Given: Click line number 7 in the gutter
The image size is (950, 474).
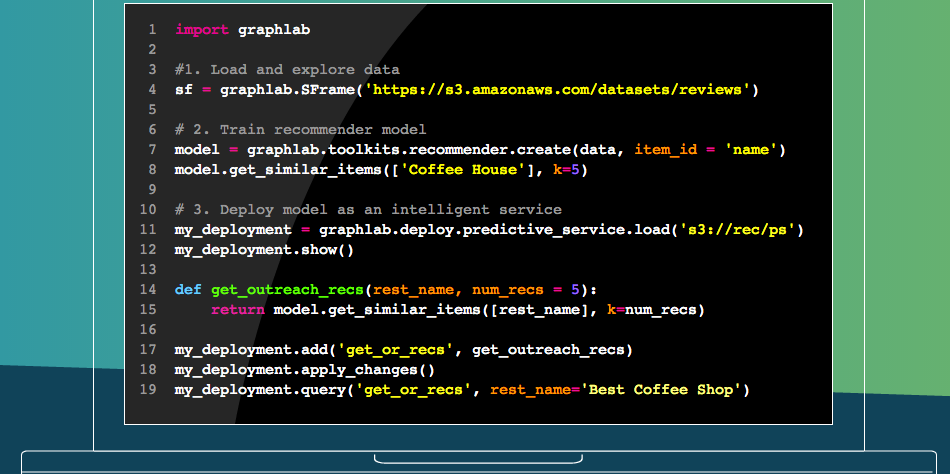Looking at the screenshot, I should point(152,150).
